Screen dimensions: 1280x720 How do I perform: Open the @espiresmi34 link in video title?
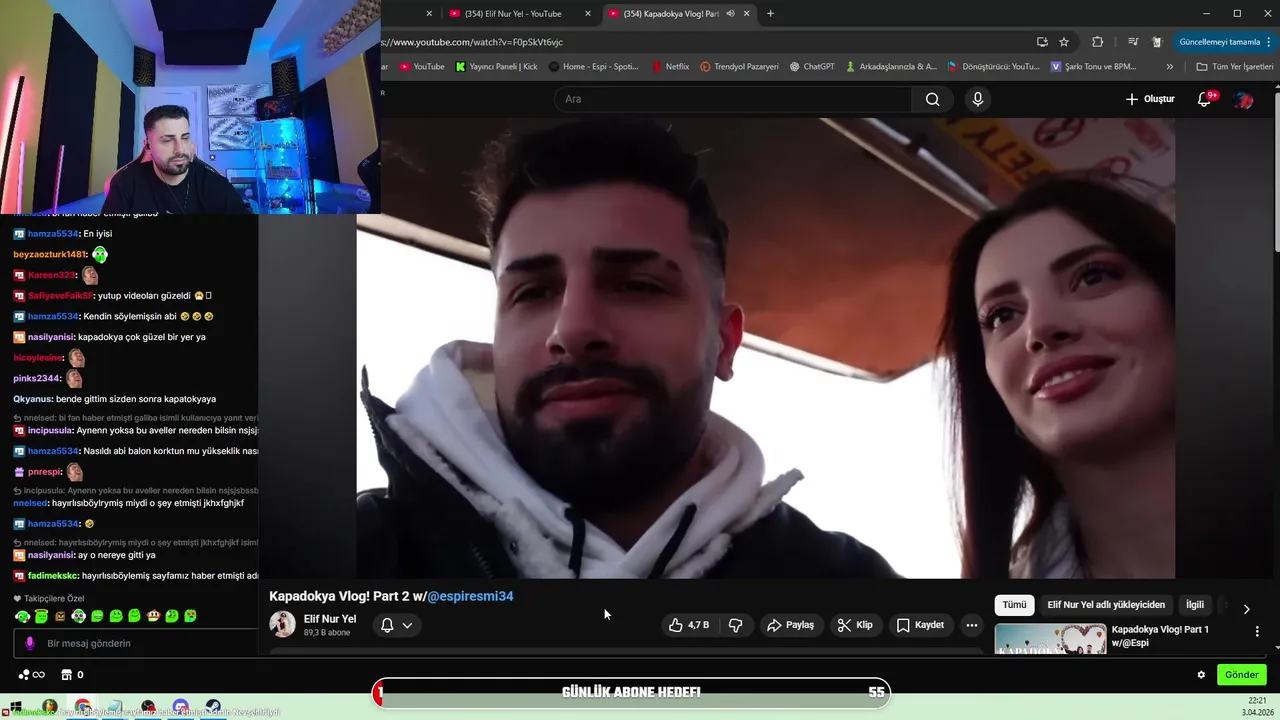(470, 596)
